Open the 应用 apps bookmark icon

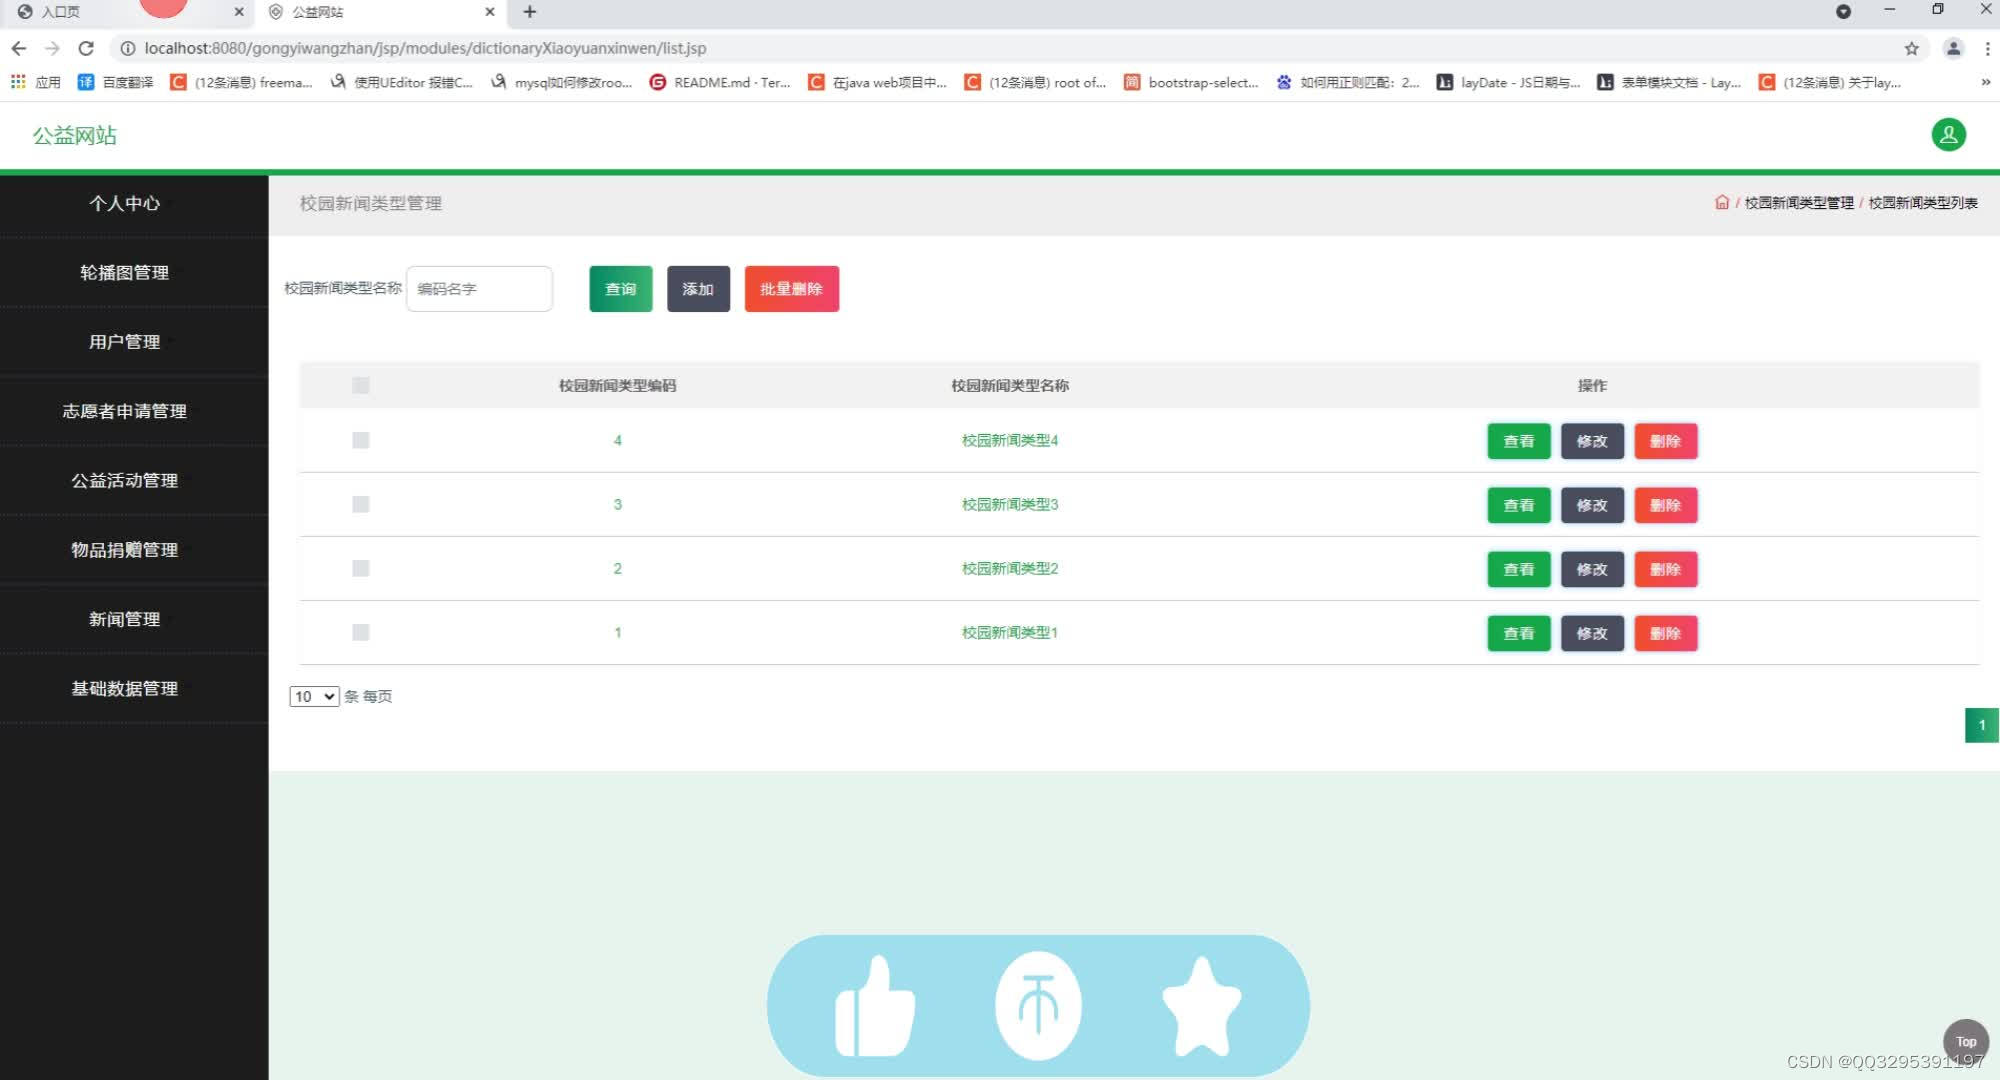click(36, 82)
